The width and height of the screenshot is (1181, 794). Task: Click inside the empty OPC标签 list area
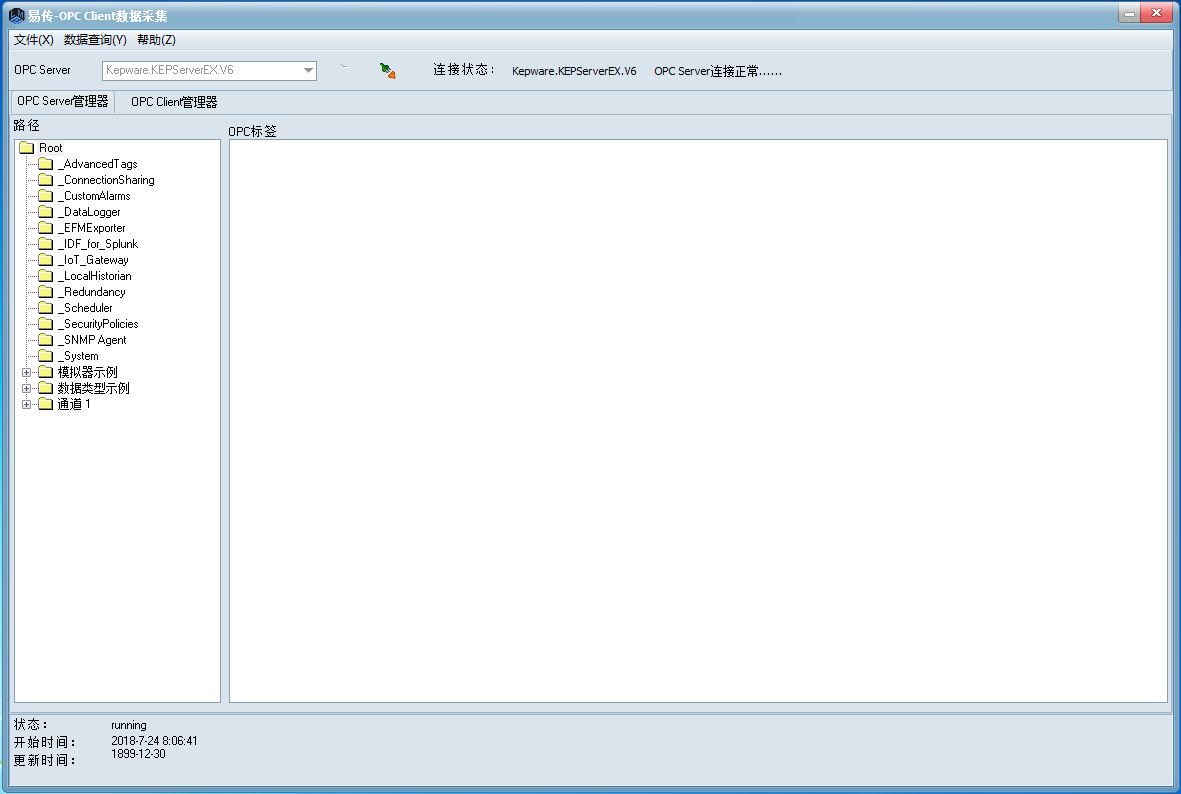pos(697,420)
